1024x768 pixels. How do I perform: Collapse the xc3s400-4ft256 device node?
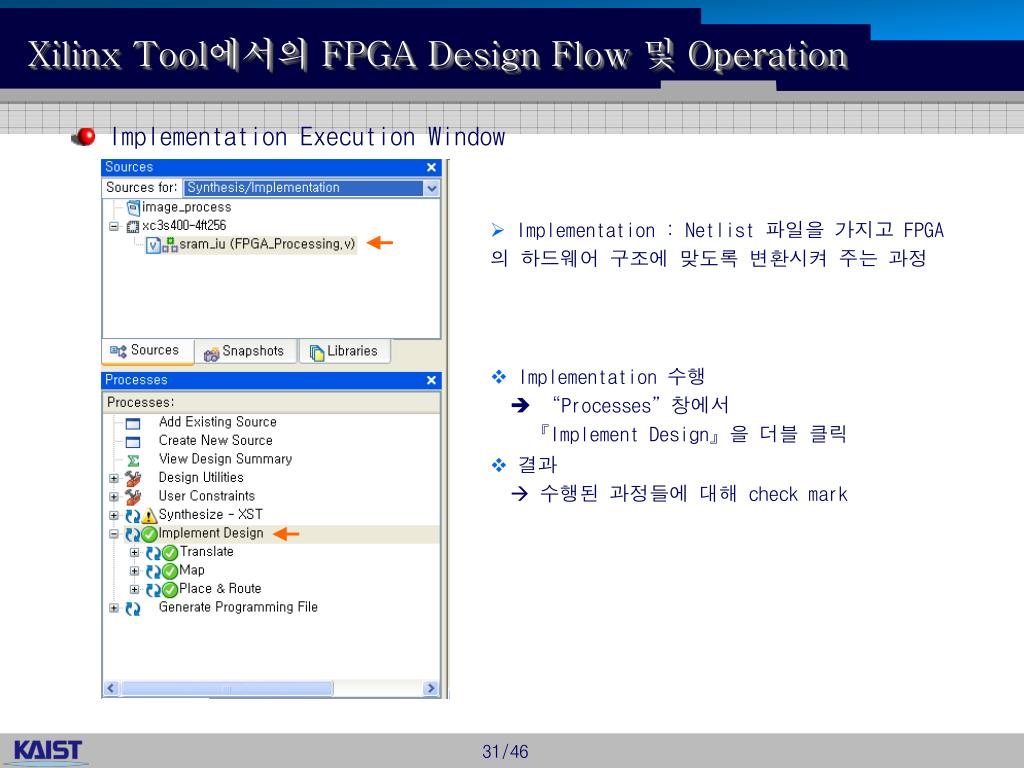[x=114, y=227]
